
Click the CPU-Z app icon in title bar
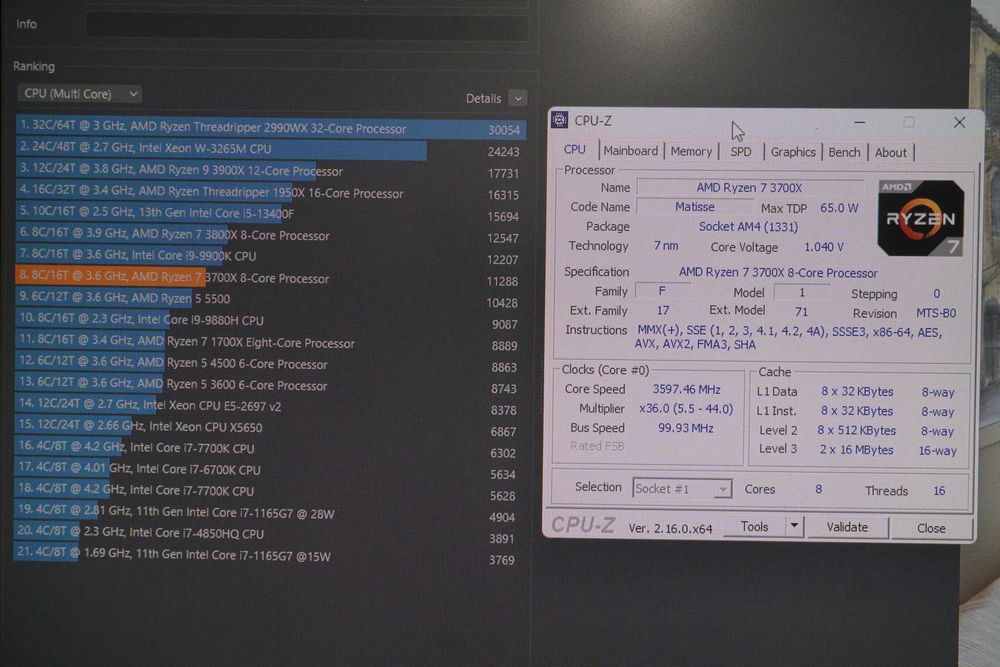click(x=559, y=120)
